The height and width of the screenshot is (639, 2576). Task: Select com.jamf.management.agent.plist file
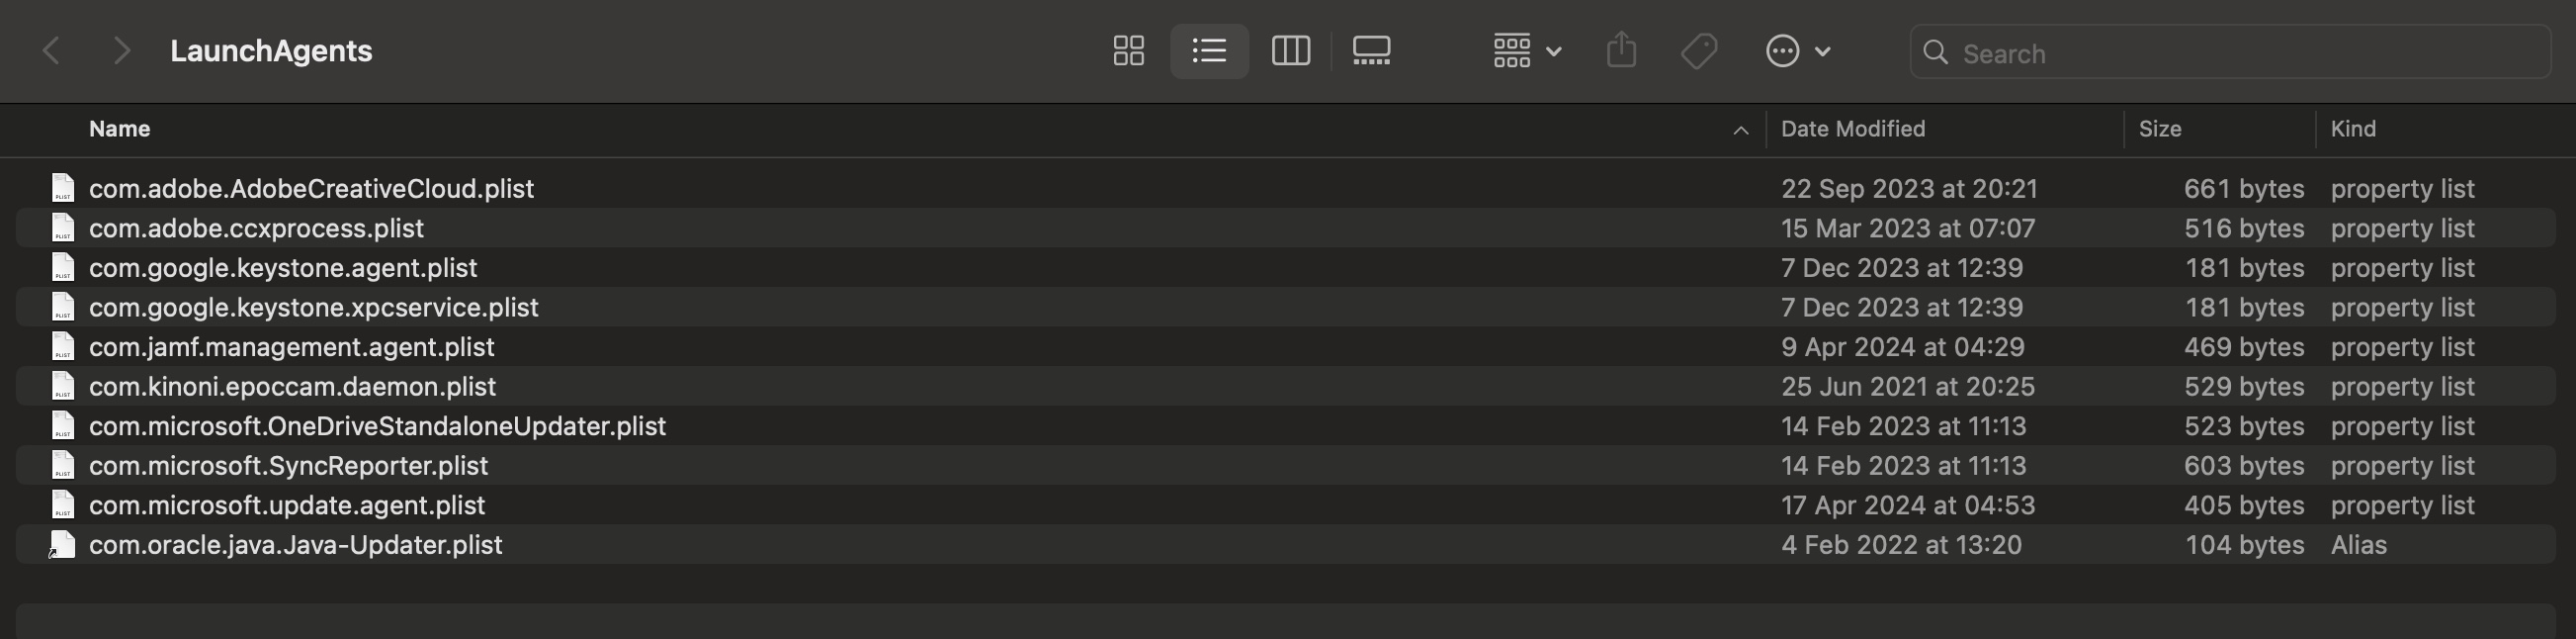click(291, 347)
